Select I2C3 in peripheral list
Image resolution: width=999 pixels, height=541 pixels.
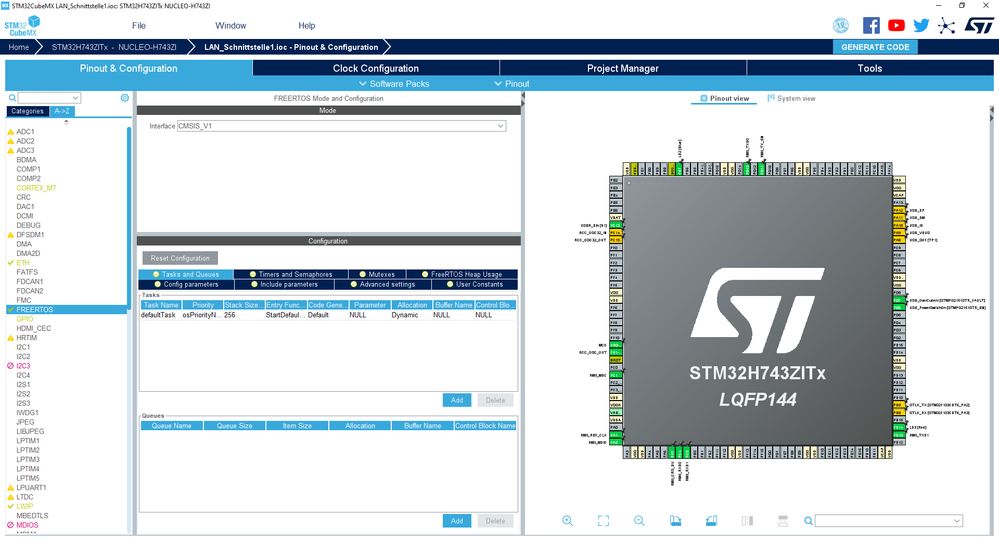coord(23,366)
